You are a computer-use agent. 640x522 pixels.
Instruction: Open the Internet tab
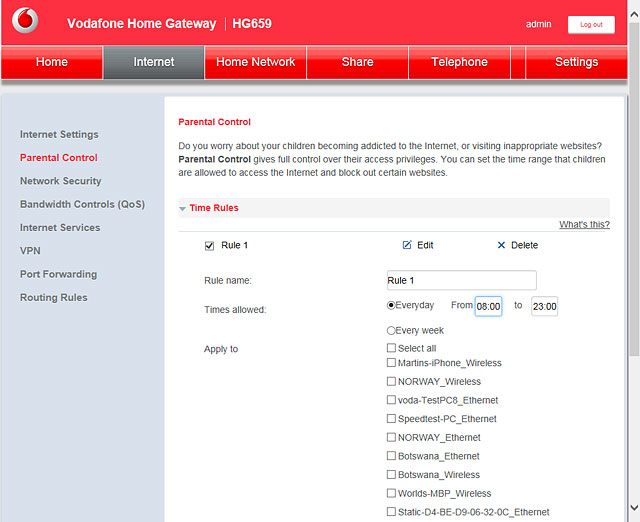pos(153,62)
